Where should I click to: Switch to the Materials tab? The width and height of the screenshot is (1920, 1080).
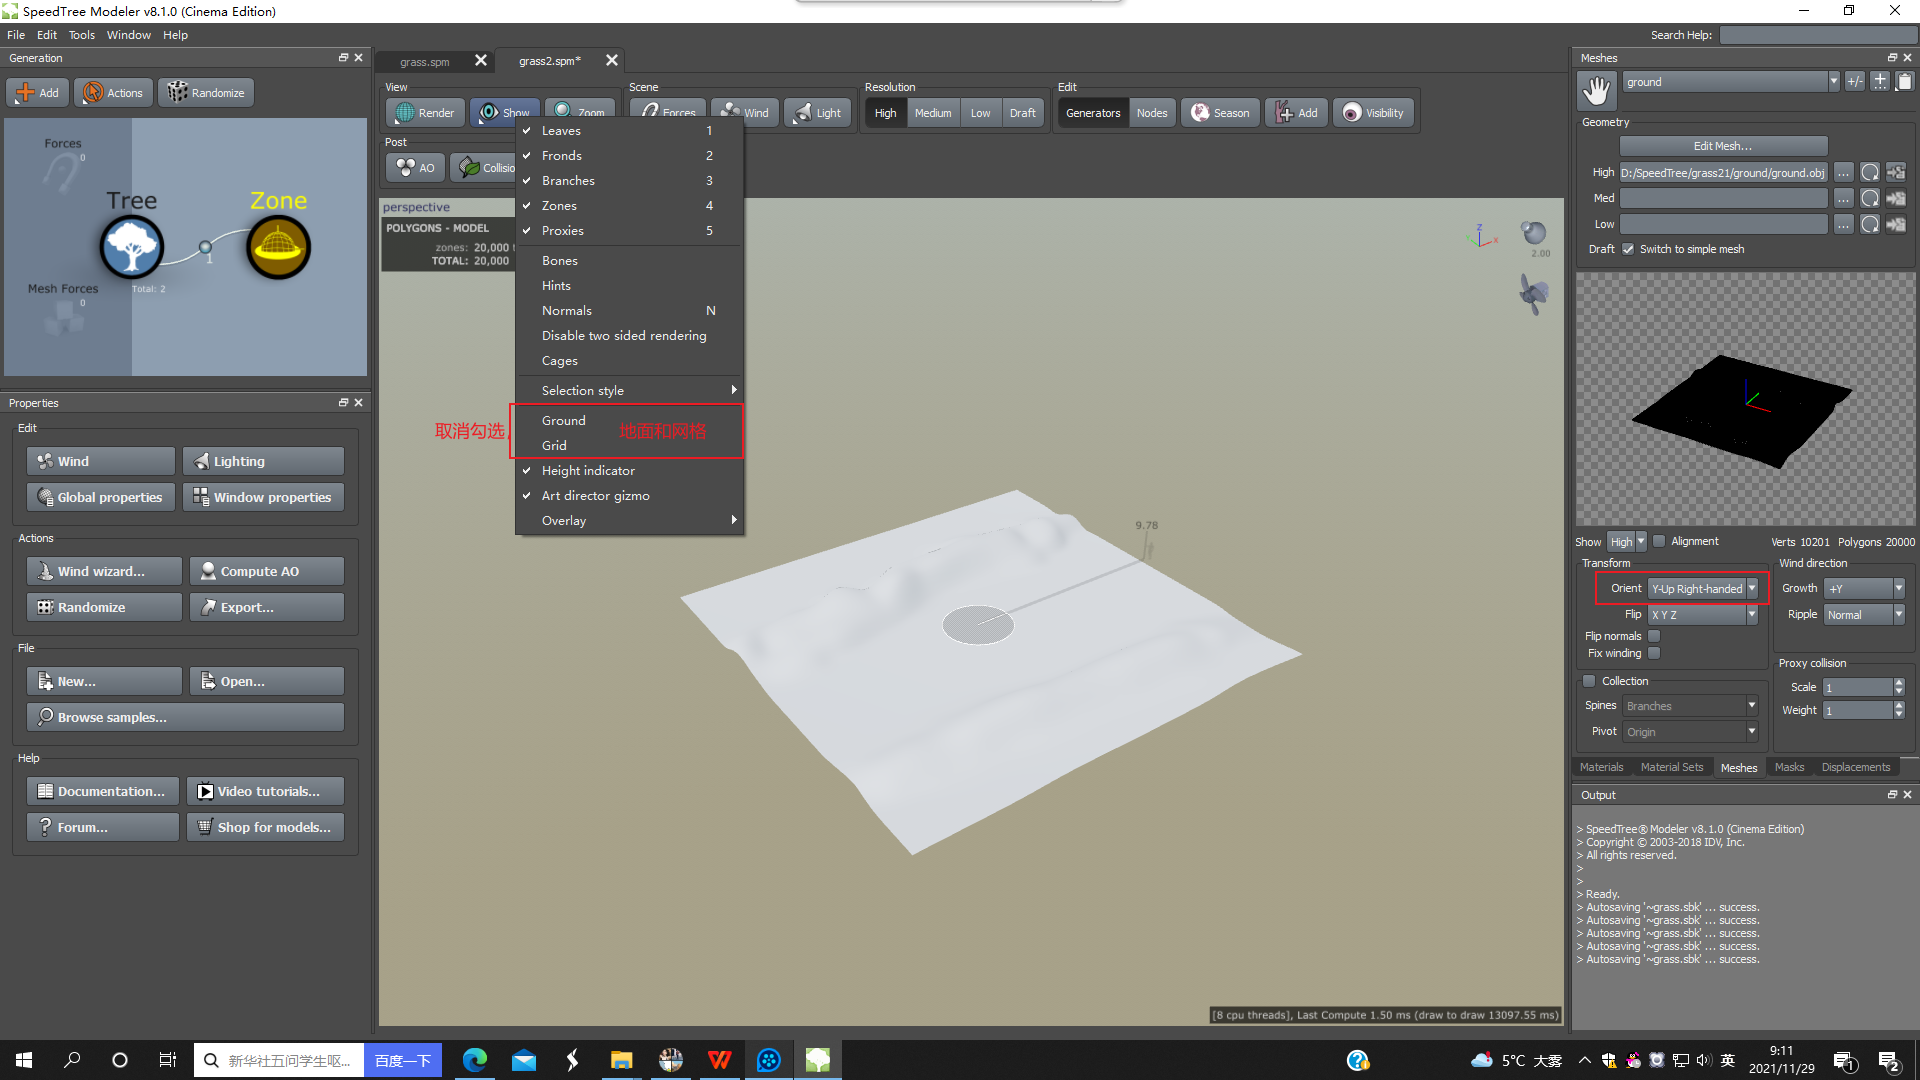1601,767
